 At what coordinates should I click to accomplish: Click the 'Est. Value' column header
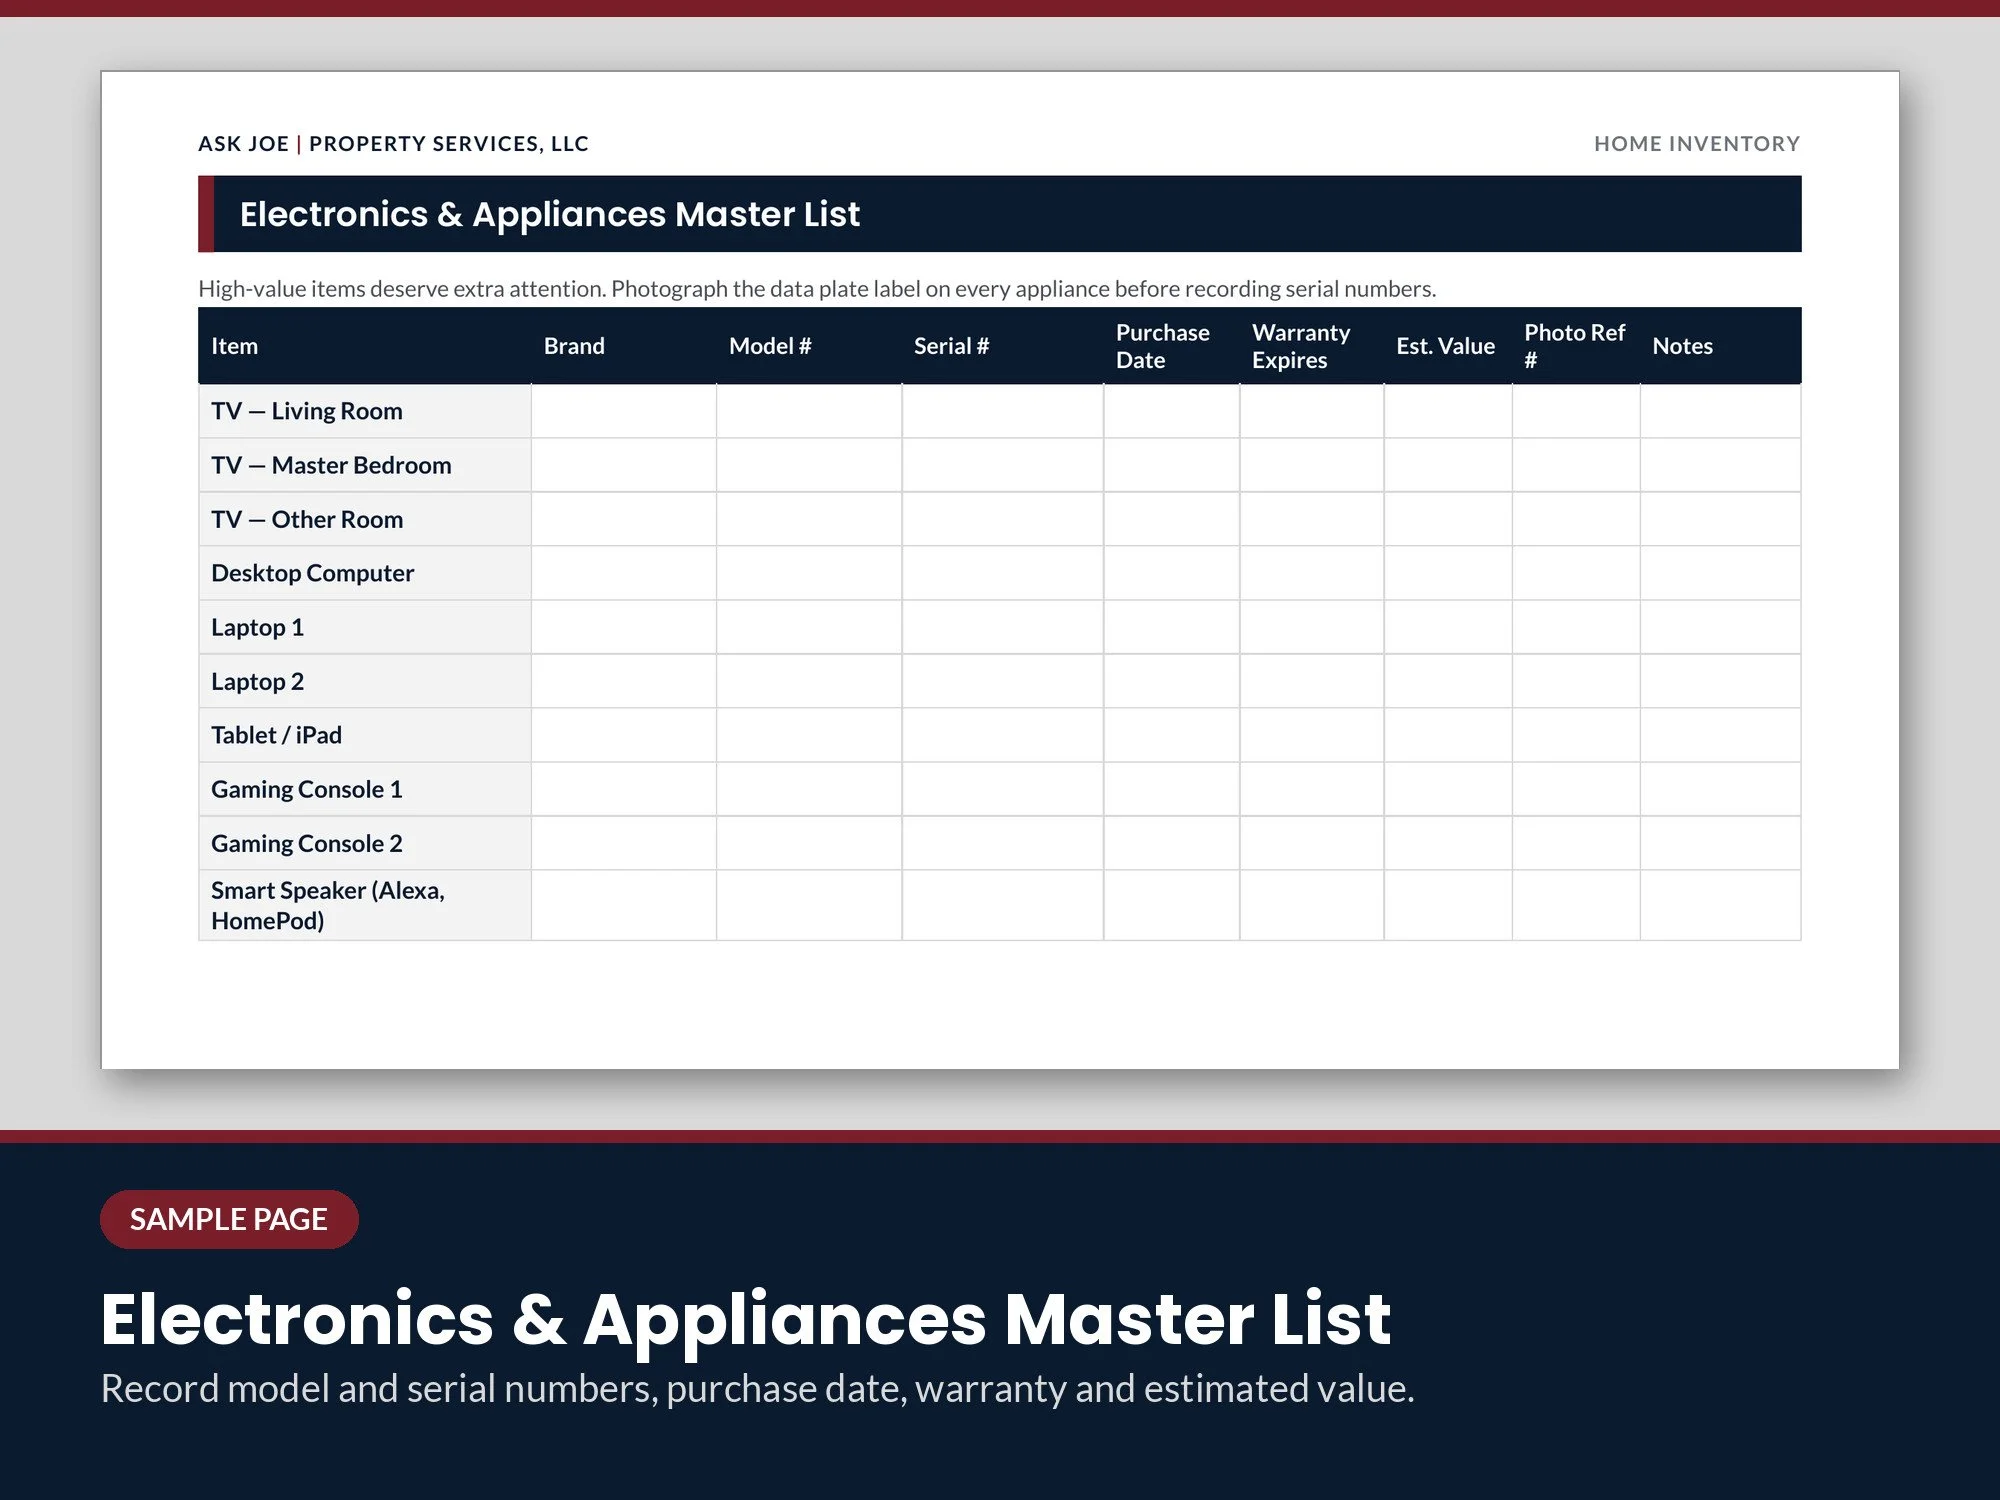click(1448, 346)
